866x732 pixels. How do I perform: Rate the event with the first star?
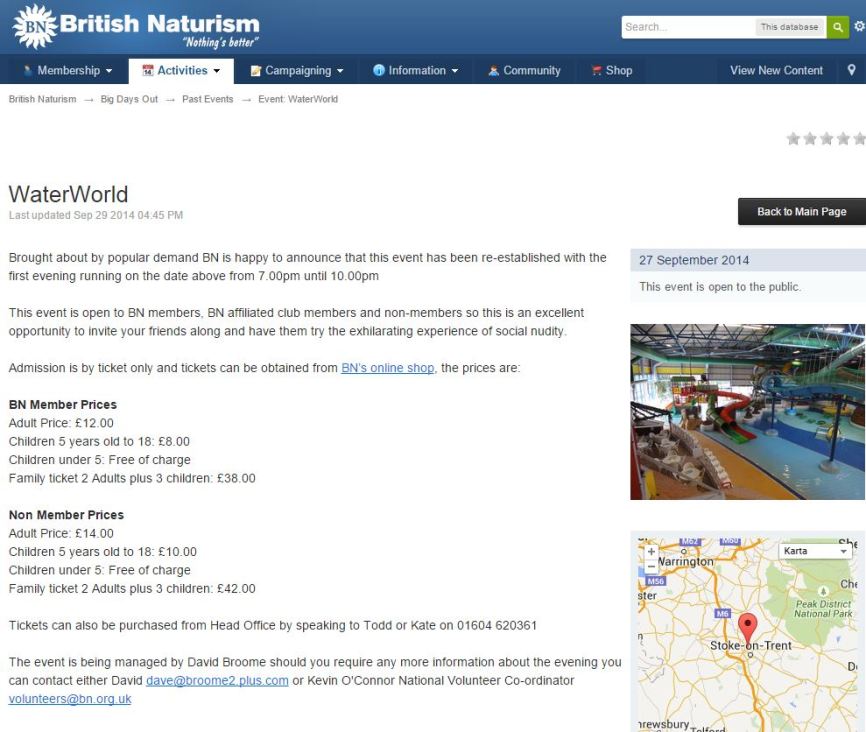point(793,139)
